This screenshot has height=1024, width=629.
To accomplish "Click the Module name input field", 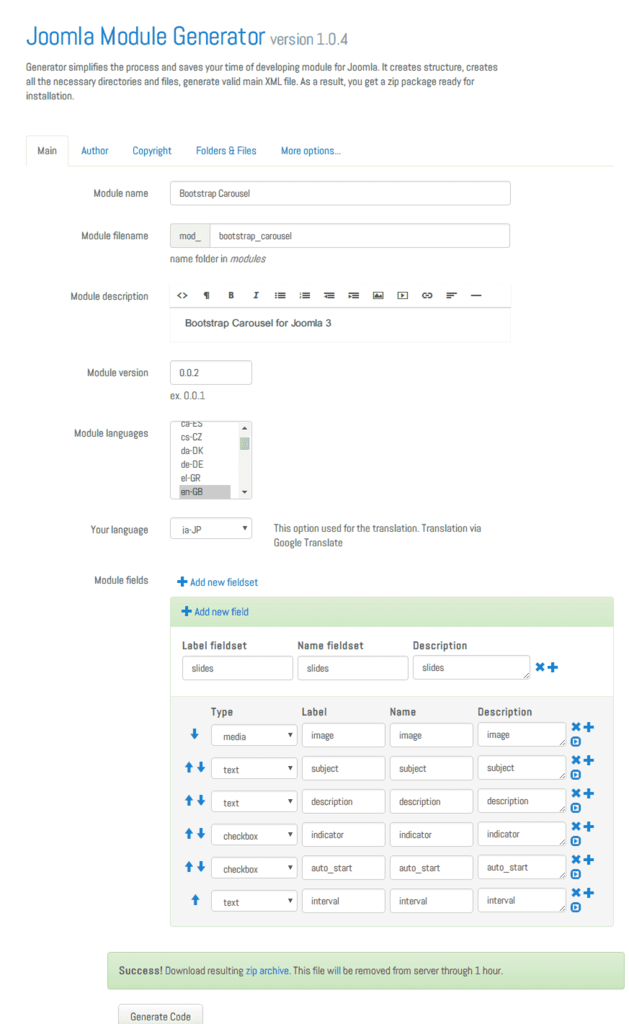I will coord(340,193).
